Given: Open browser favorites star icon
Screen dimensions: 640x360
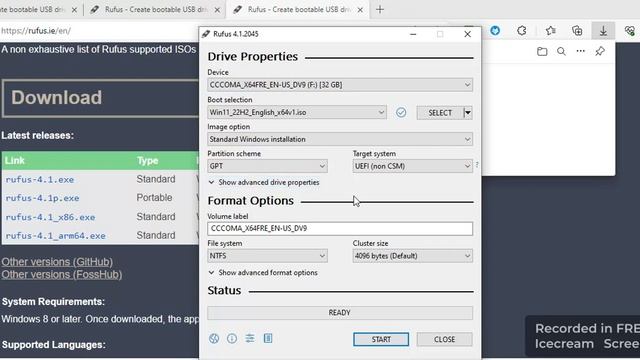Looking at the screenshot, I should point(551,31).
